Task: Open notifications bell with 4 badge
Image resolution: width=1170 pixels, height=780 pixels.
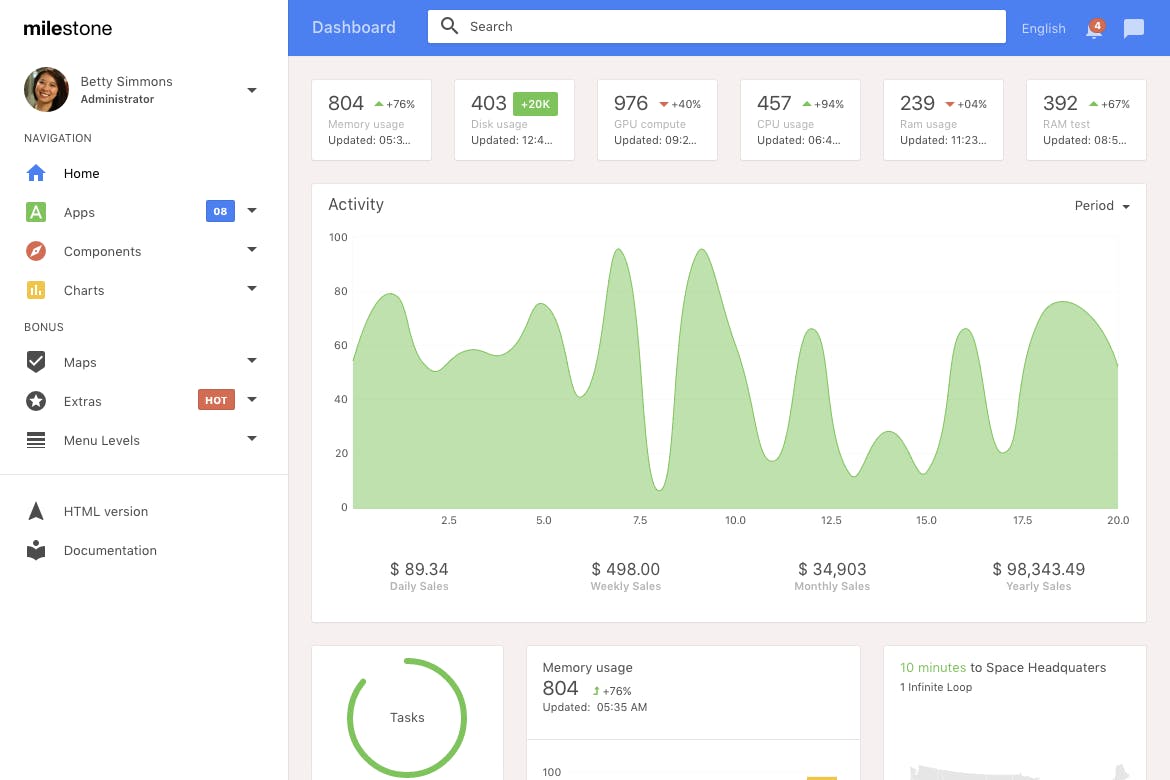Action: [1095, 28]
